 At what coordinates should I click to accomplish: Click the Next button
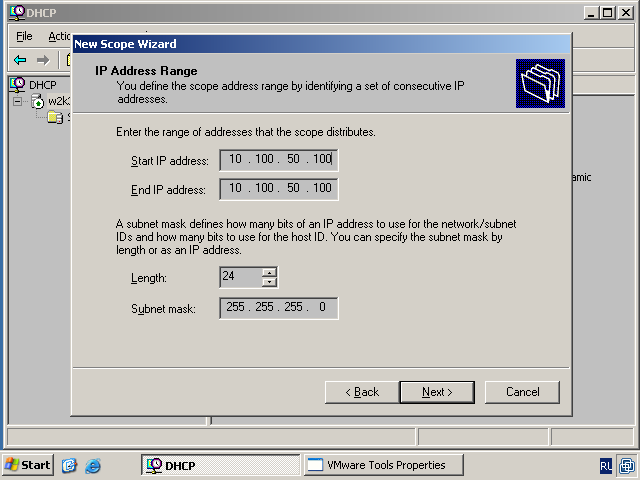(x=437, y=392)
